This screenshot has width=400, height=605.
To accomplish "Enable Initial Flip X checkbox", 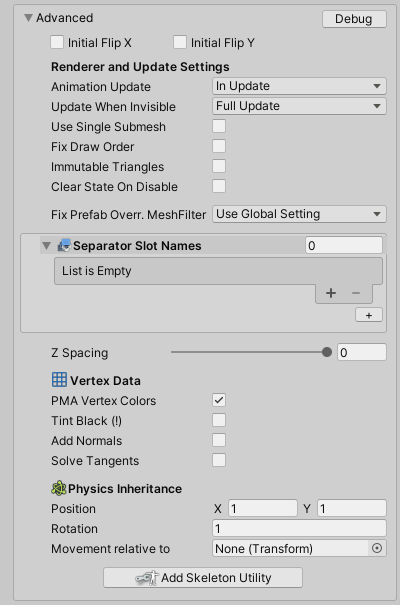I will tap(57, 42).
